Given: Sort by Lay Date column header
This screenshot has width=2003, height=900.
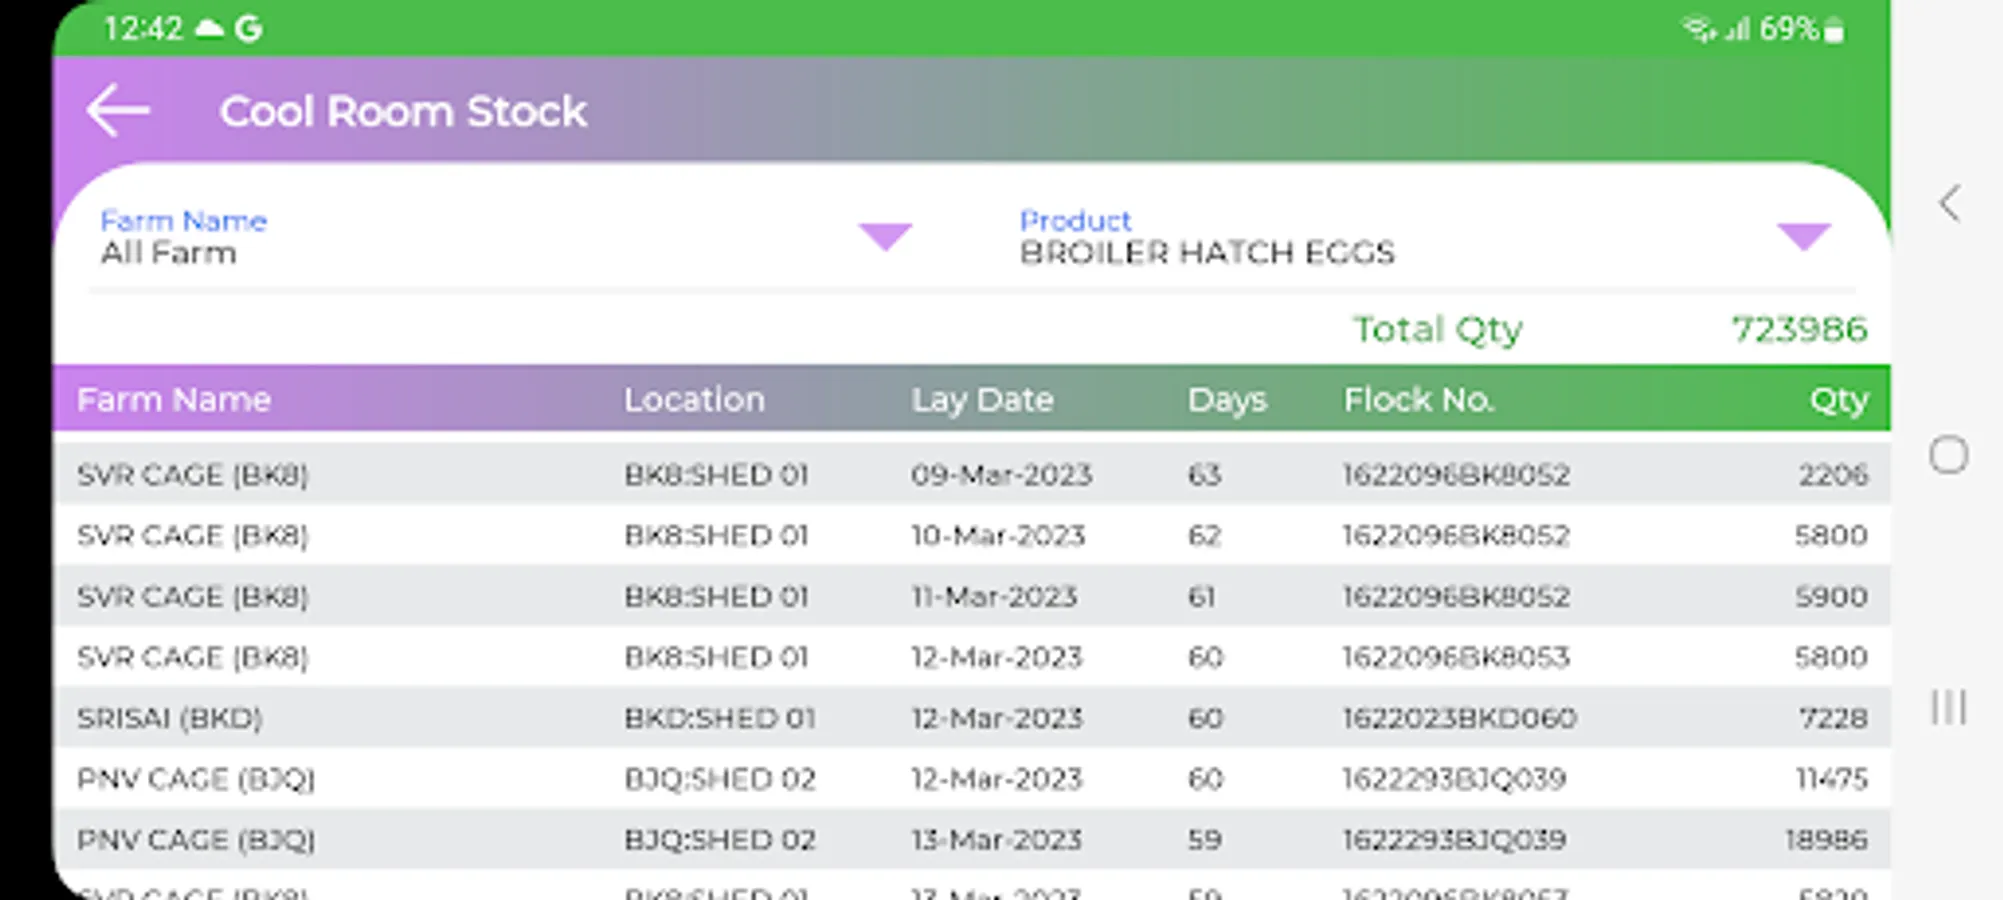Looking at the screenshot, I should coord(982,400).
